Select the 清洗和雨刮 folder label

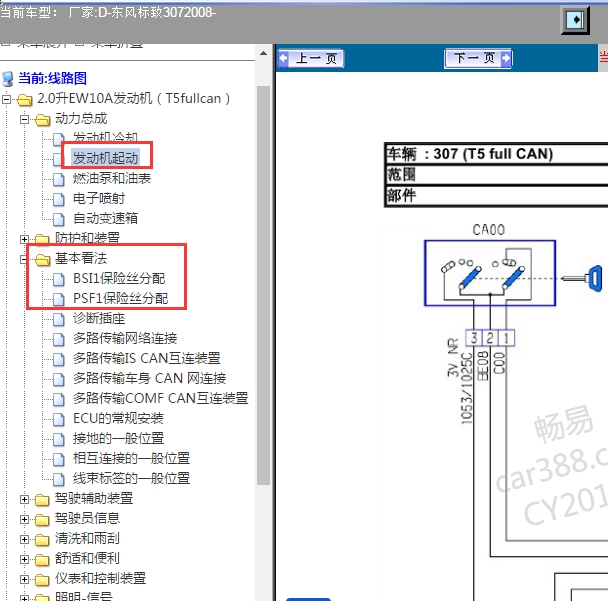coord(87,539)
